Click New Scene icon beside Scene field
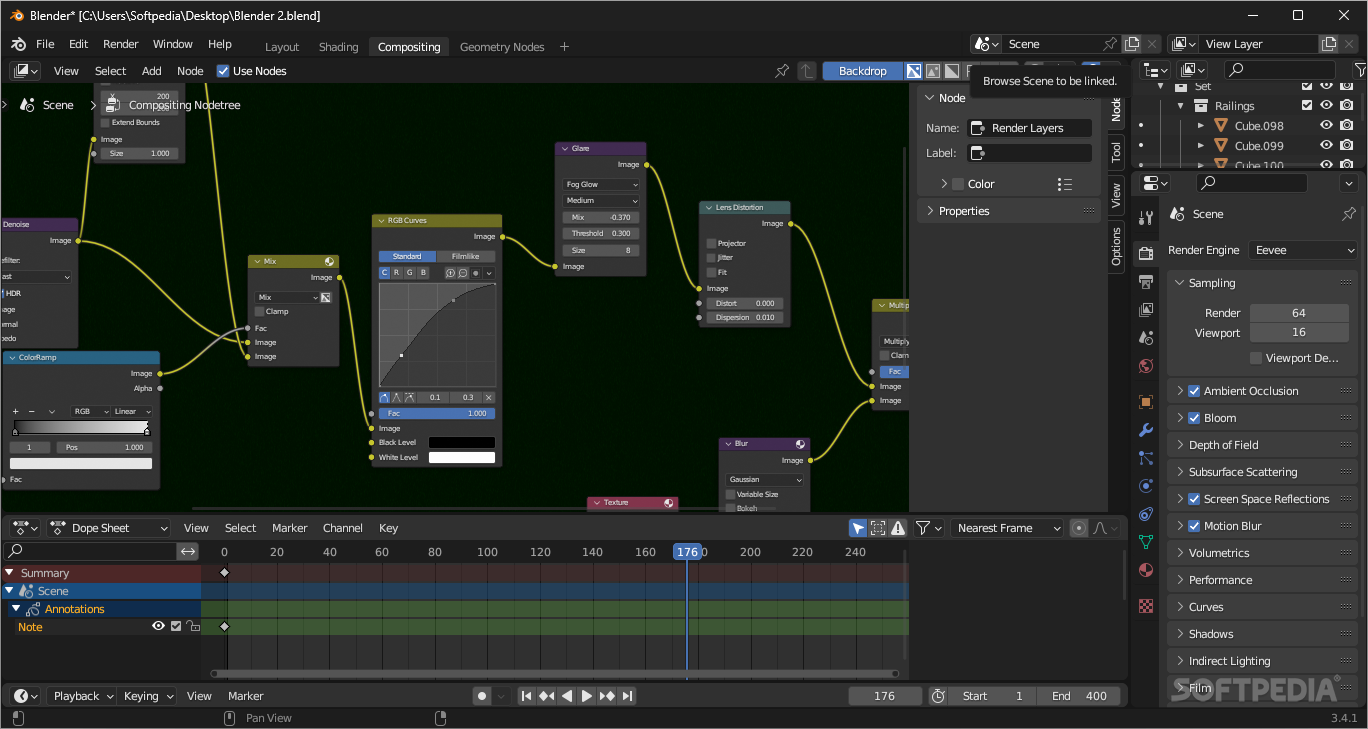The image size is (1368, 729). coord(1132,44)
